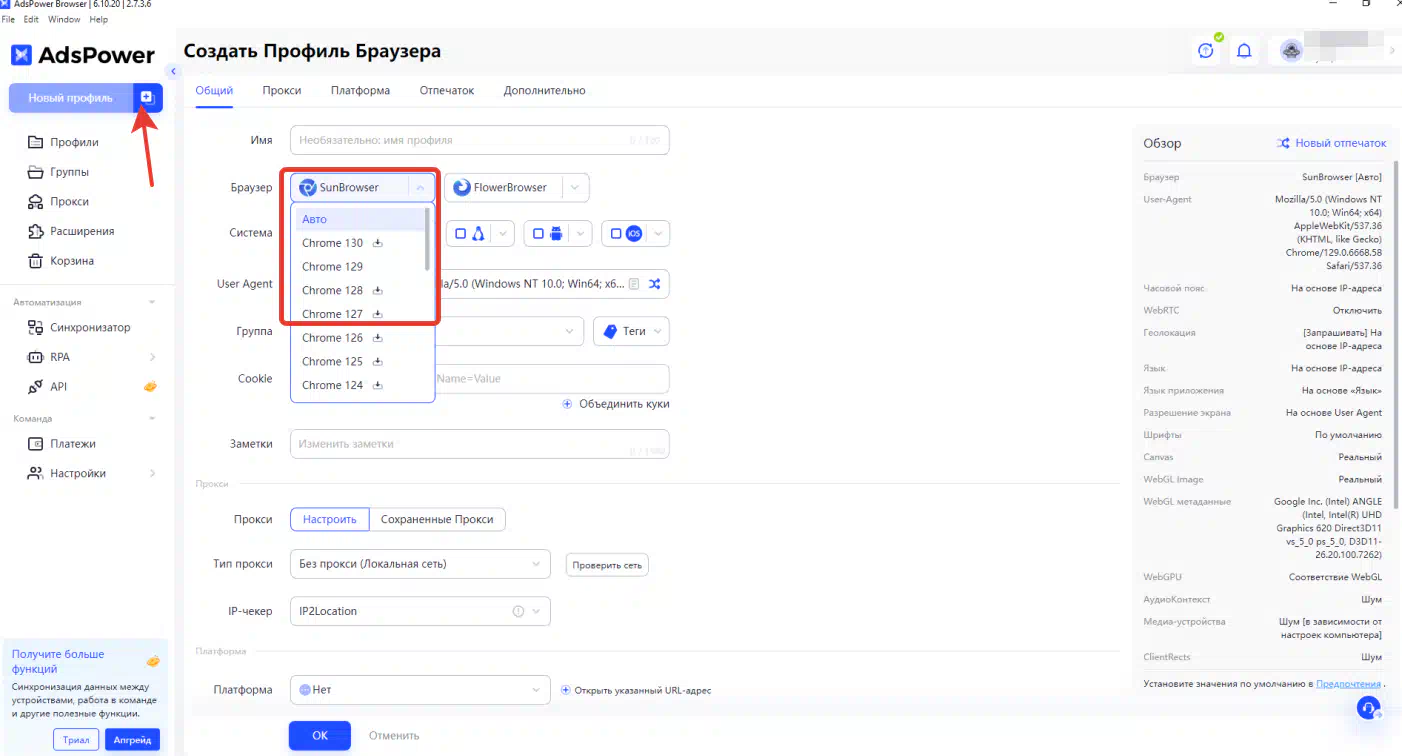Viewport: 1402px width, 756px height.
Task: Open the Window menu
Action: [x=64, y=19]
